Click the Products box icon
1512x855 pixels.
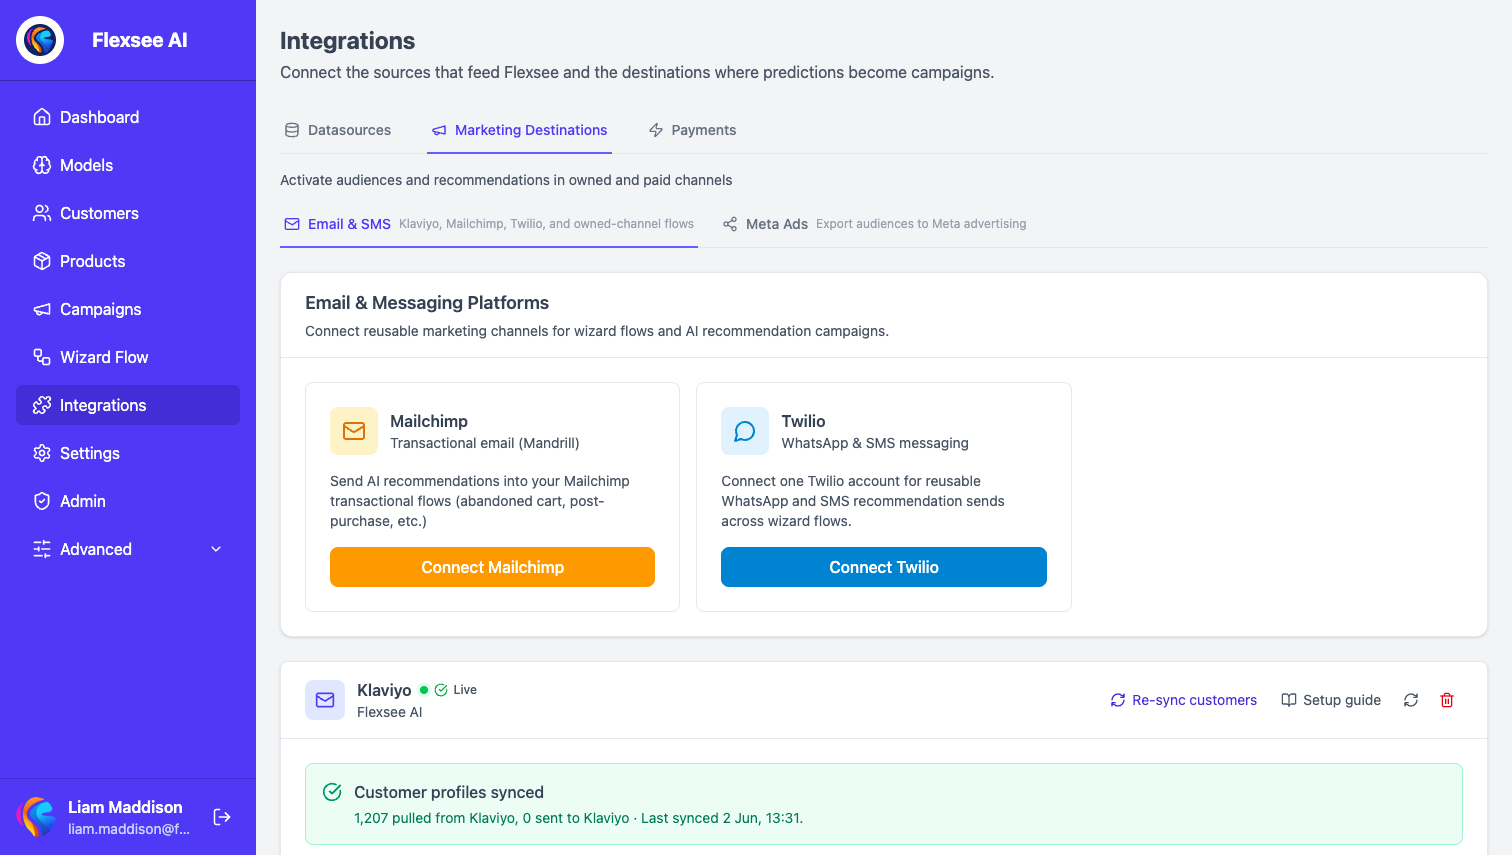(x=42, y=261)
